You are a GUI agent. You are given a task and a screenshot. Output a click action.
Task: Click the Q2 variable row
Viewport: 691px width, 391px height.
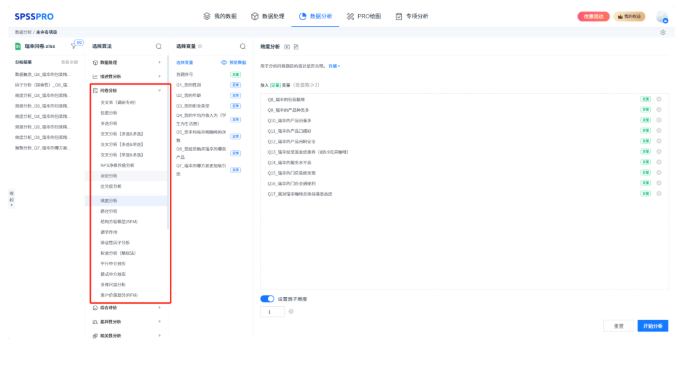pyautogui.click(x=209, y=95)
